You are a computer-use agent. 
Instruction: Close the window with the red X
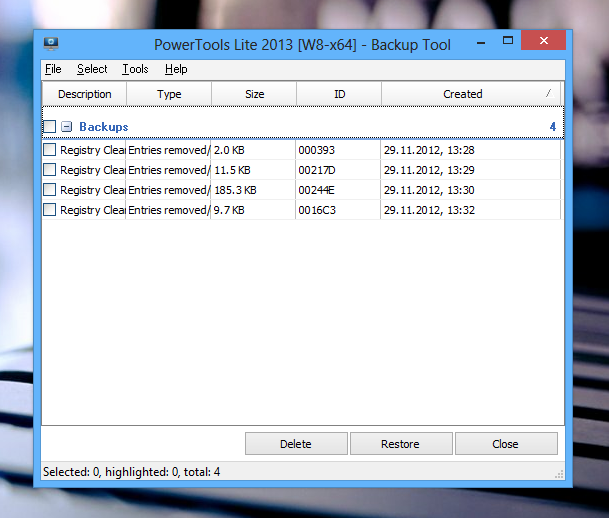coord(543,40)
